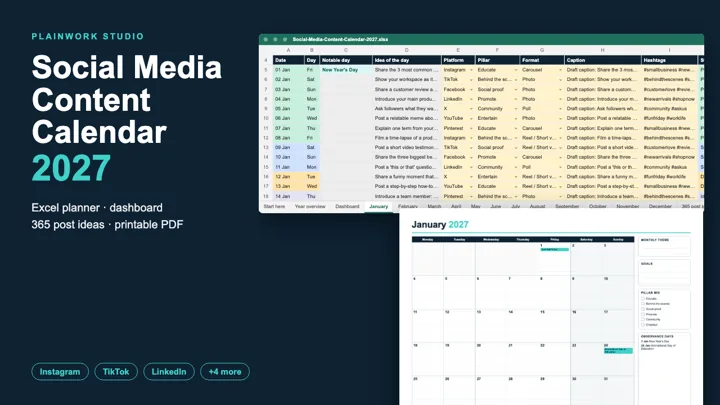The height and width of the screenshot is (405, 720).
Task: Select column D header letter
Action: click(x=406, y=50)
